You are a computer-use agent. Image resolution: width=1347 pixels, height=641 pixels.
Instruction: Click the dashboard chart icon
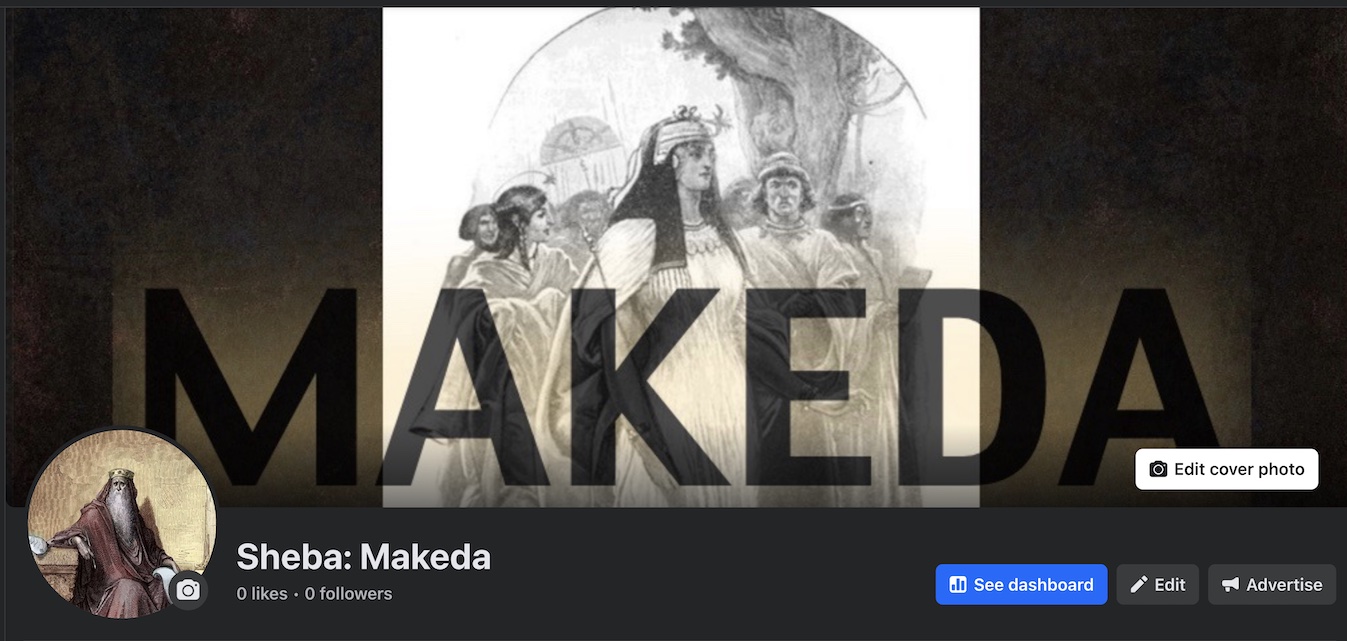[x=958, y=585]
